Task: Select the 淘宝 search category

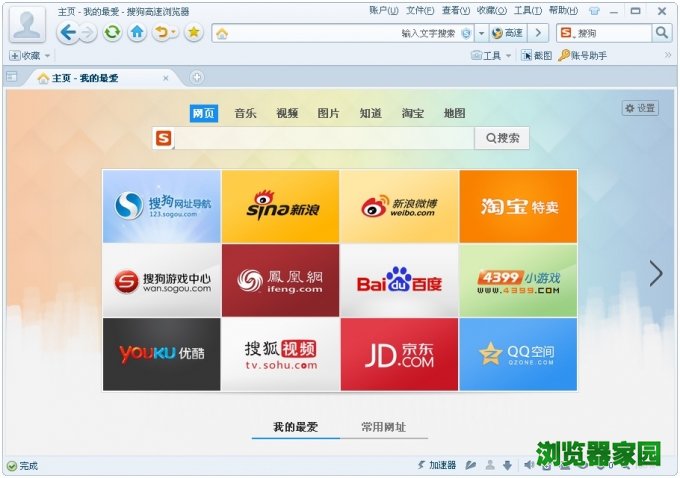Action: coord(412,114)
